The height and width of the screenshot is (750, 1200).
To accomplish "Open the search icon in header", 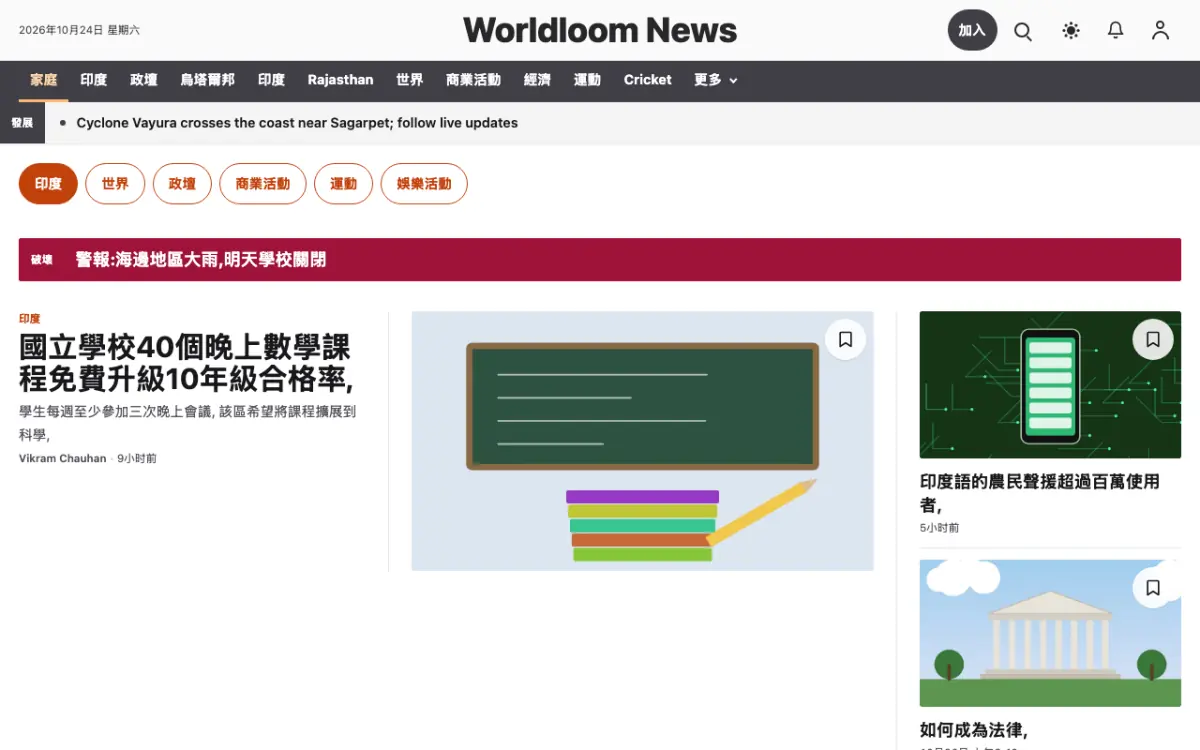I will [x=1023, y=31].
